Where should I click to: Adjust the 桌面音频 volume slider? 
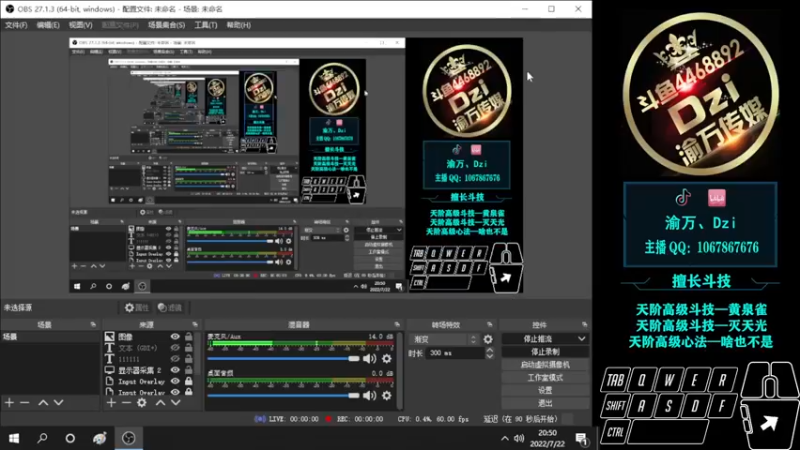click(x=283, y=395)
